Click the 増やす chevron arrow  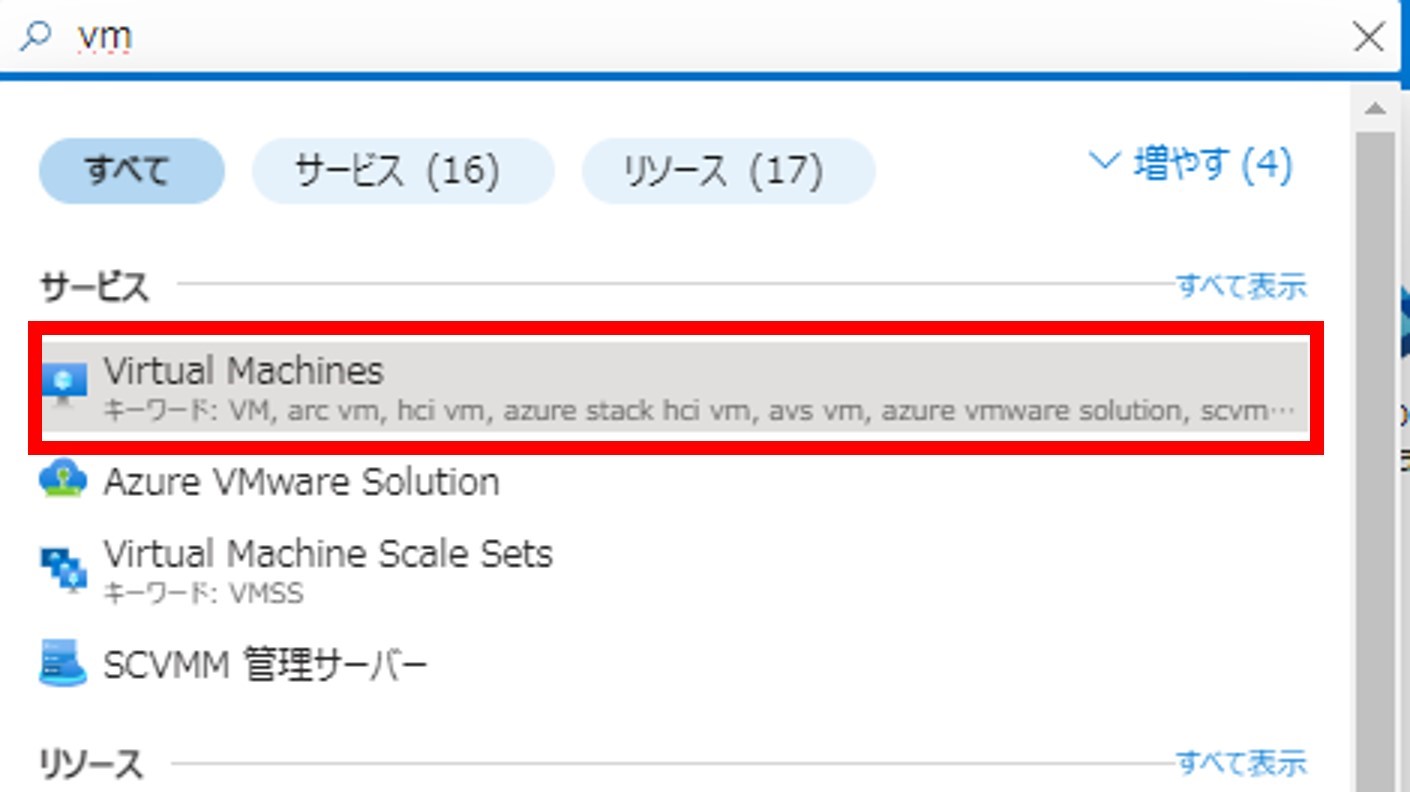[1104, 162]
